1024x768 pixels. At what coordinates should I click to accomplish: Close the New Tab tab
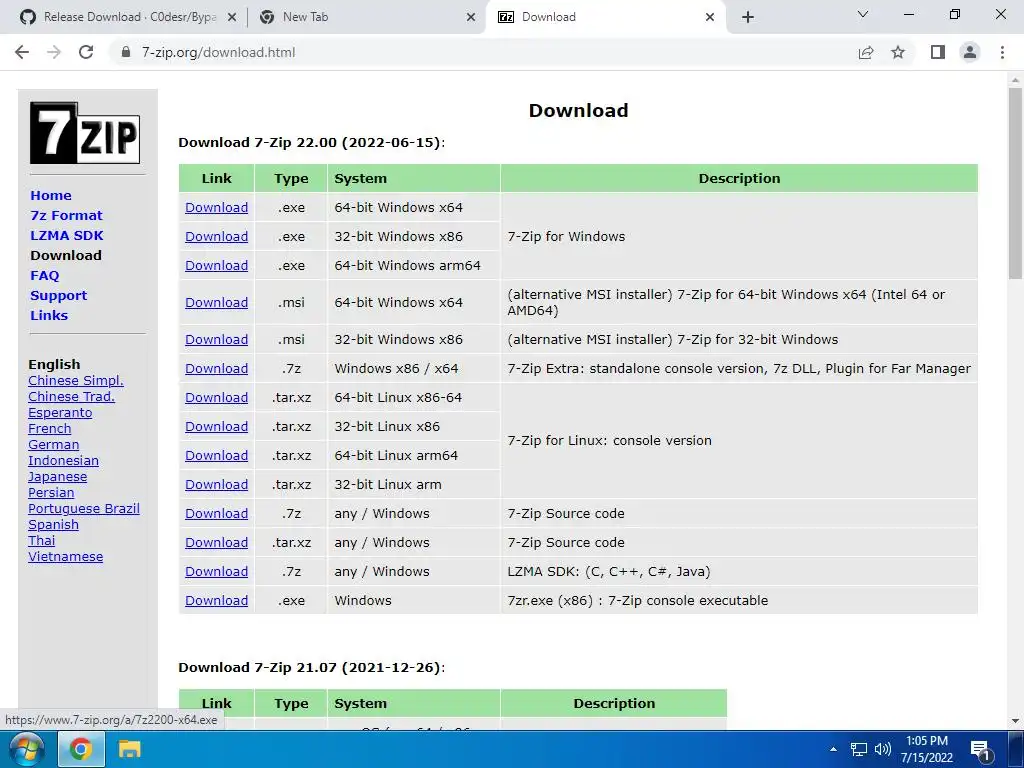tap(471, 18)
